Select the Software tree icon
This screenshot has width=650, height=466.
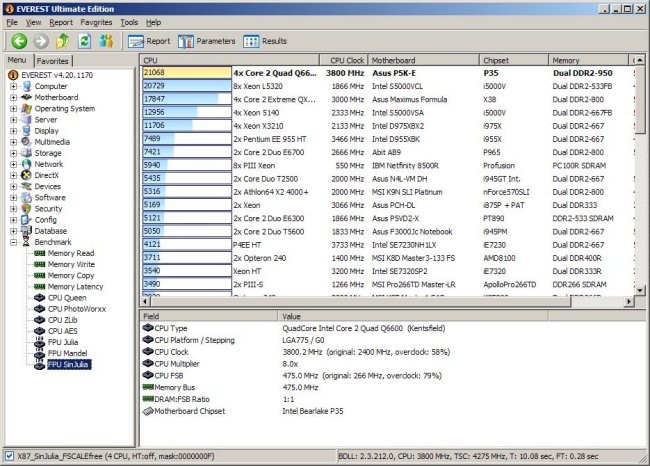(27, 197)
